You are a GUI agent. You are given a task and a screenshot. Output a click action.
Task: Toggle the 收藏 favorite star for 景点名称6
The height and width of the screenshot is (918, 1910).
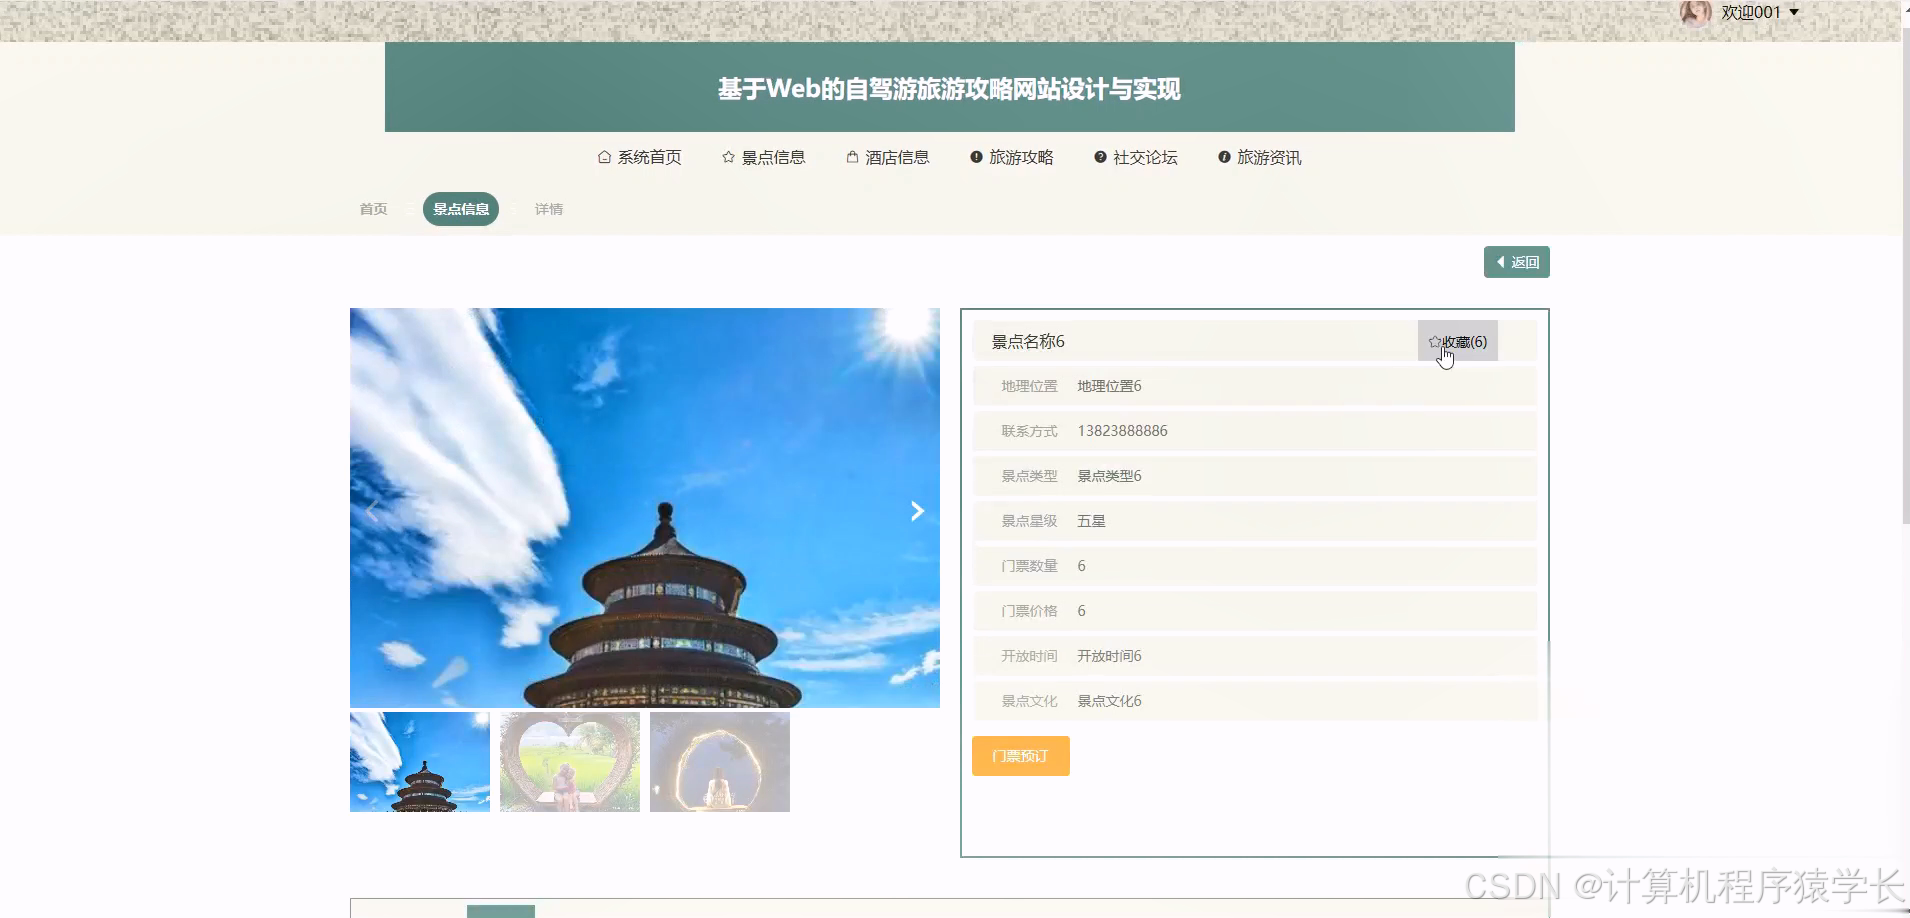1457,340
